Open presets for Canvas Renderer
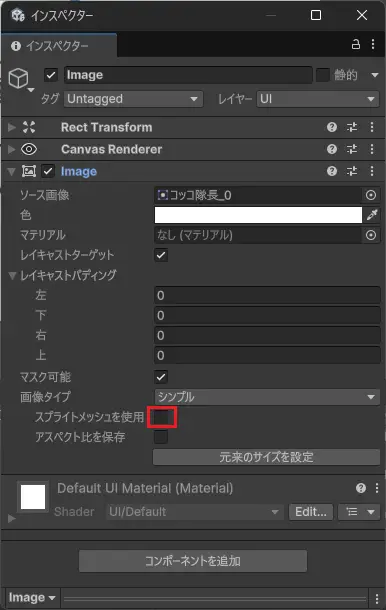 point(352,149)
